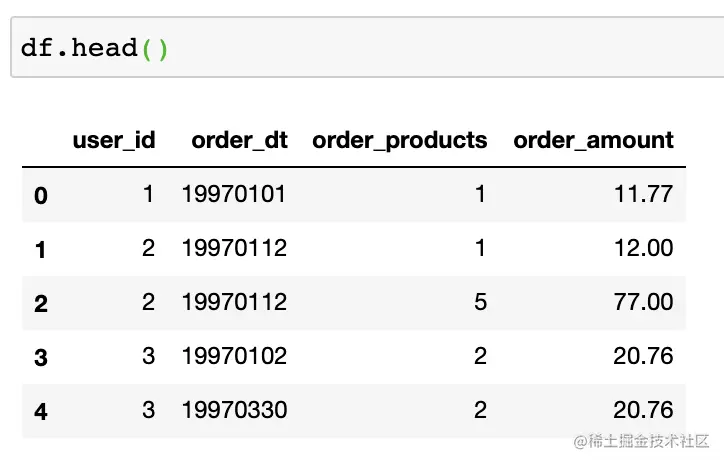The height and width of the screenshot is (464, 724).
Task: Select the order_dt column header
Action: 239,140
